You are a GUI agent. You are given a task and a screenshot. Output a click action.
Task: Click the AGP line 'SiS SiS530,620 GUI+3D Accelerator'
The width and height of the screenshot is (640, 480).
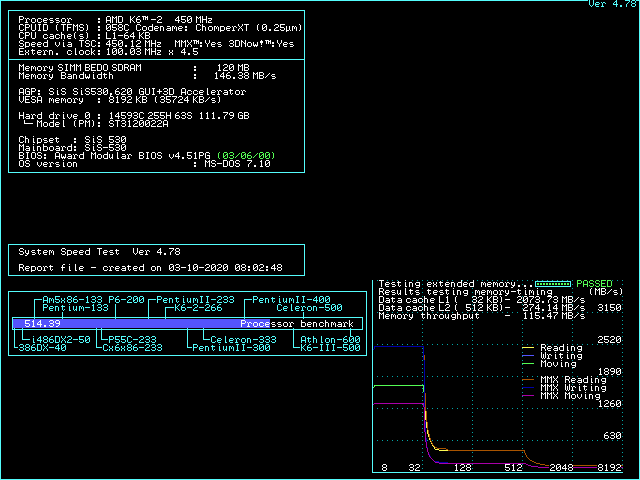(147, 92)
